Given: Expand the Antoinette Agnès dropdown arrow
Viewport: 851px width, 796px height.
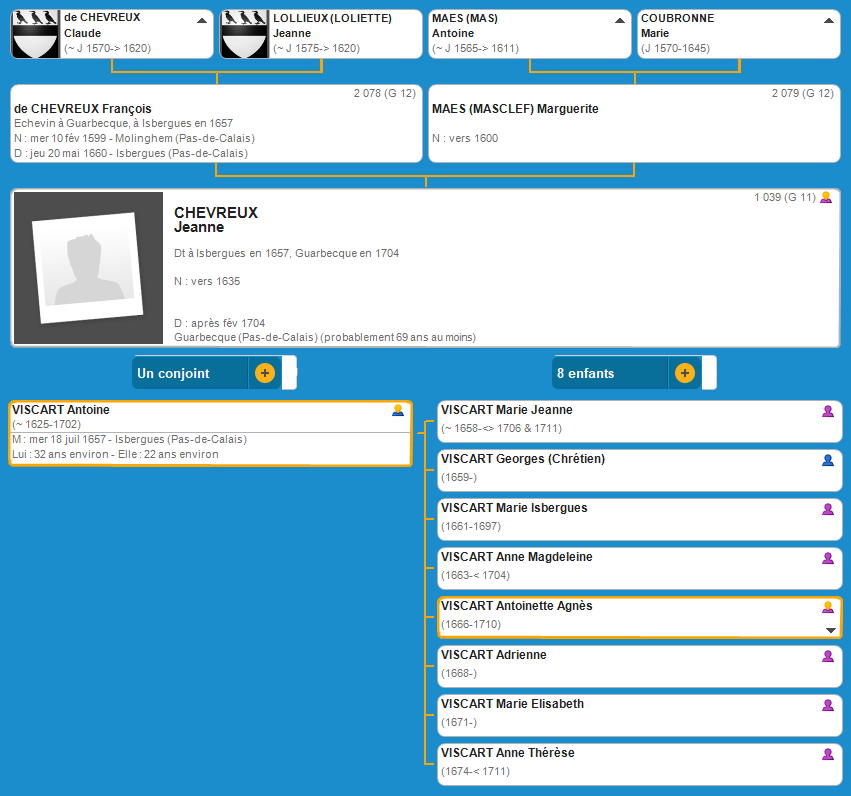Looking at the screenshot, I should click(830, 630).
